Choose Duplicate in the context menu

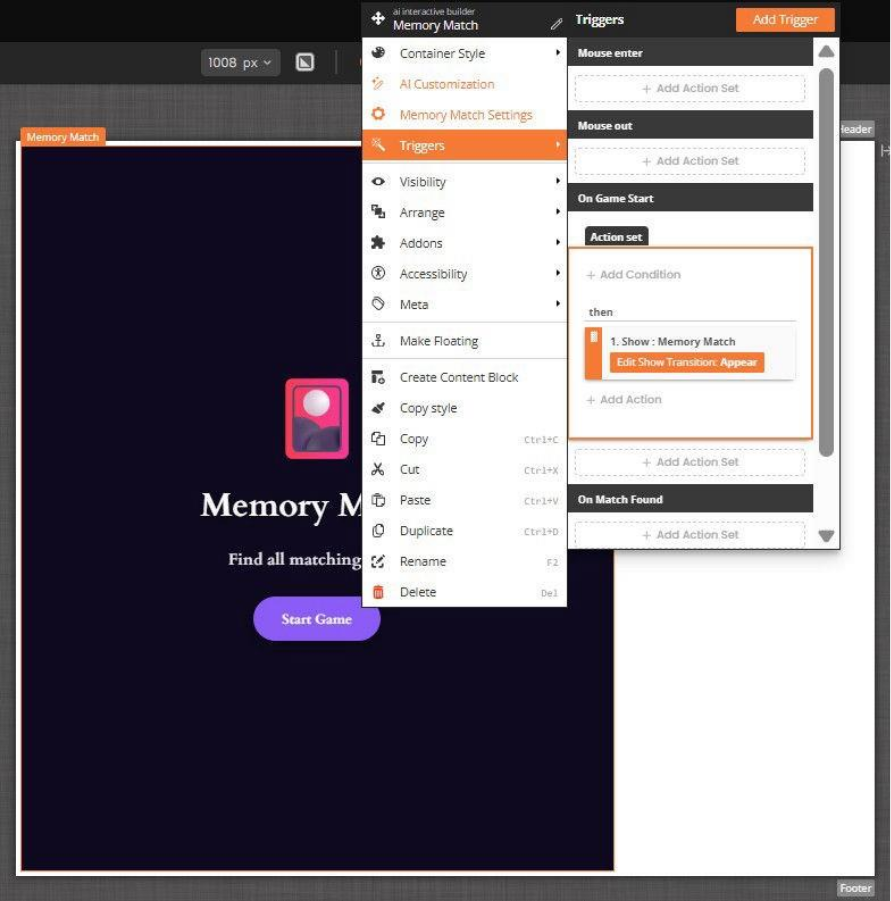point(426,531)
